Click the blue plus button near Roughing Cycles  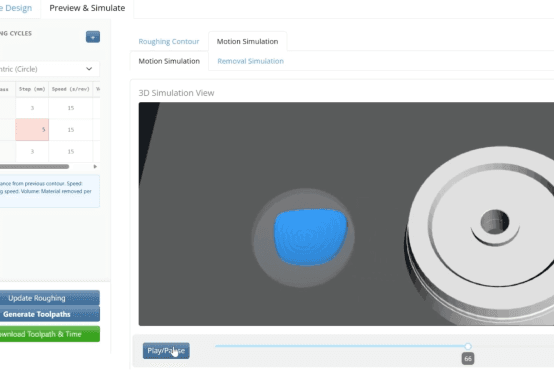[x=93, y=37]
